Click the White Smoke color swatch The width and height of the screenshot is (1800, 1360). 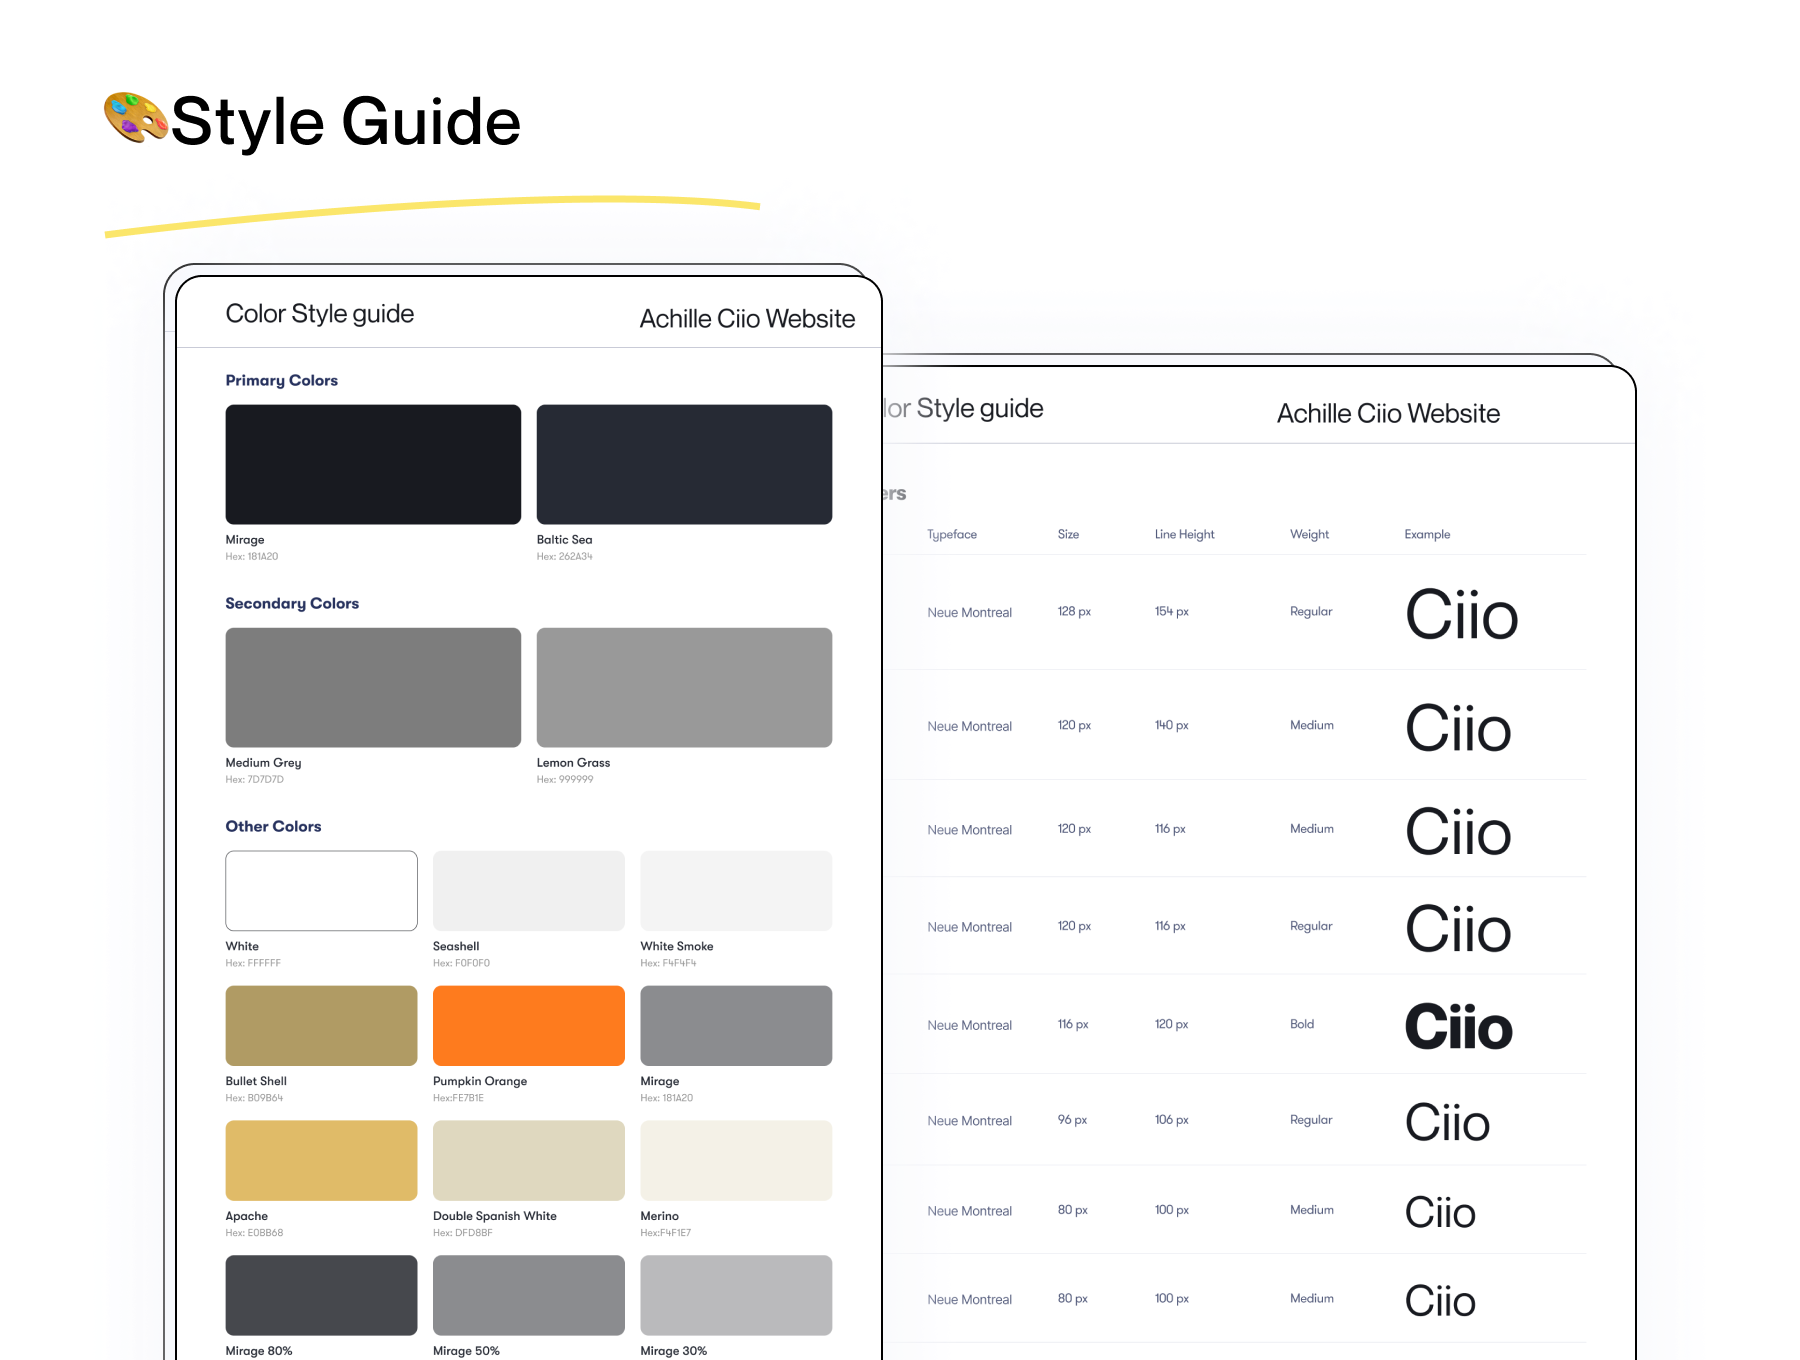pyautogui.click(x=736, y=890)
